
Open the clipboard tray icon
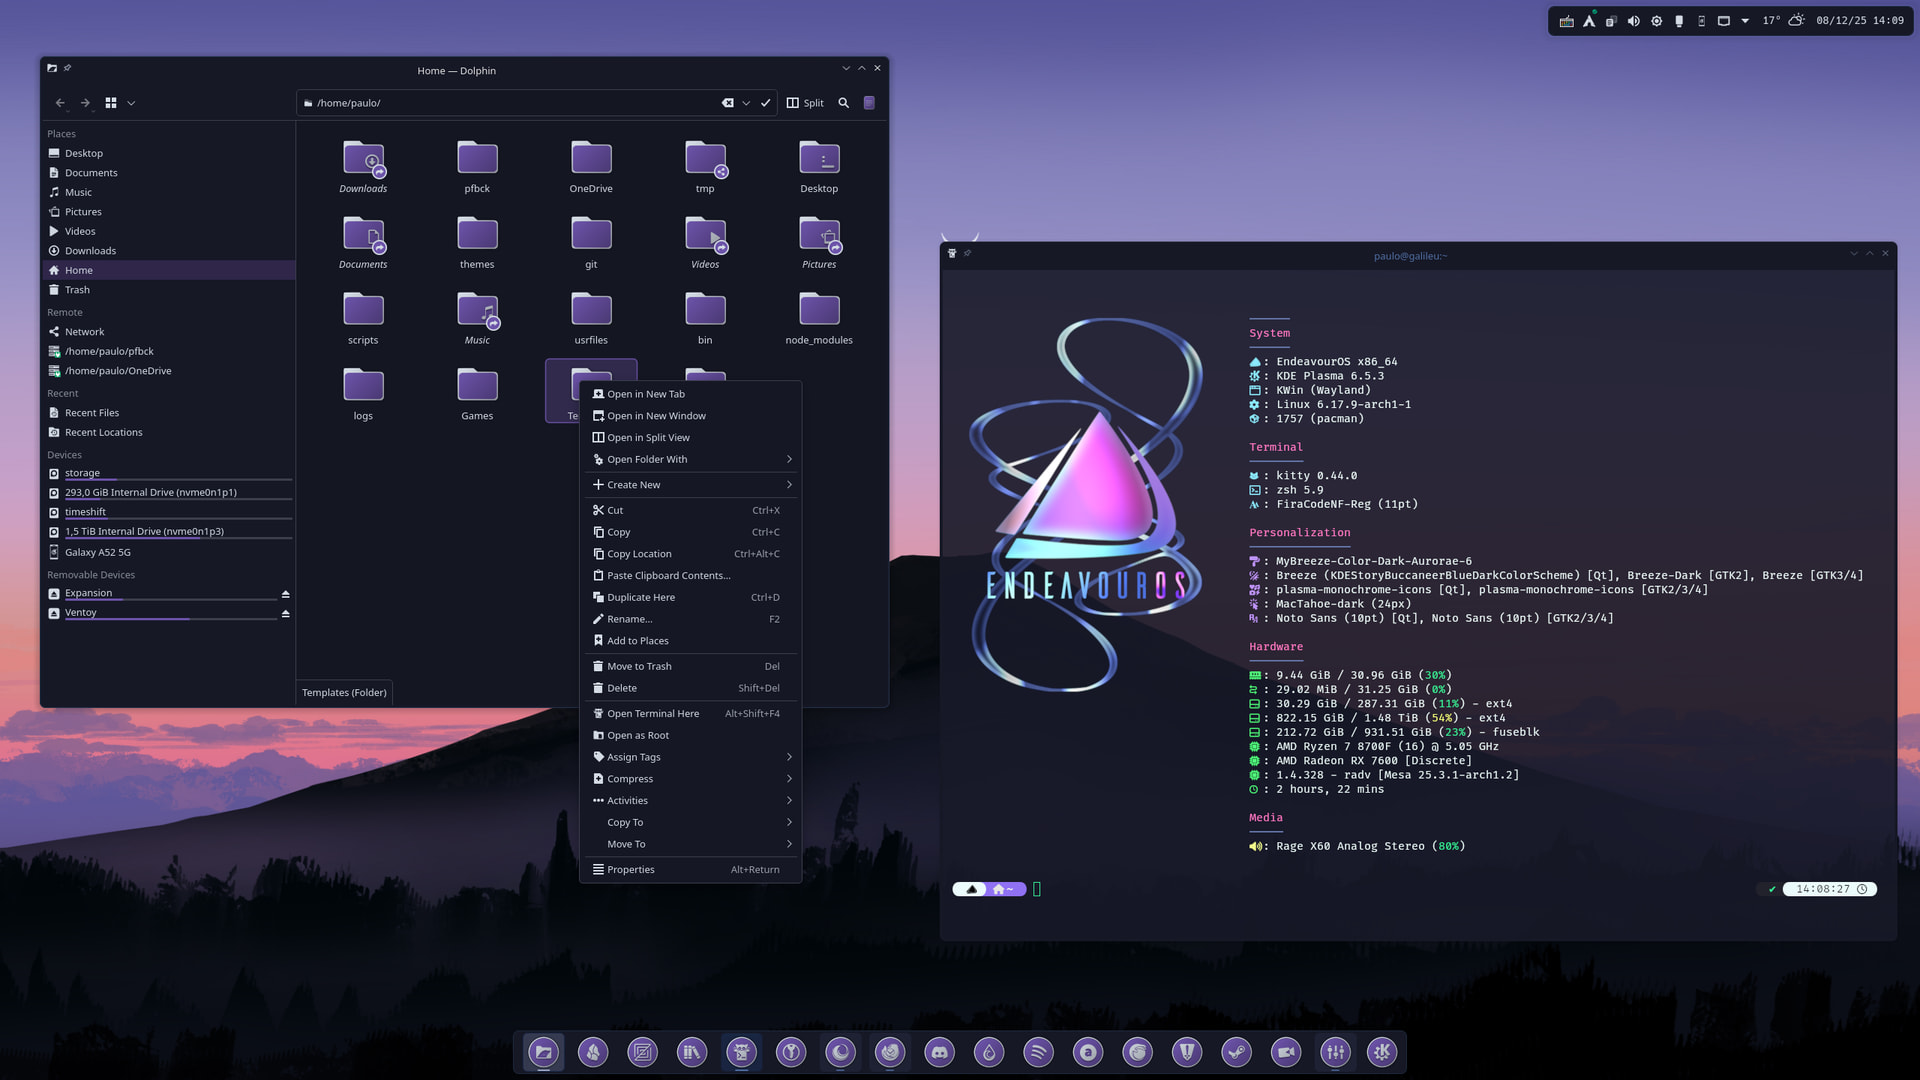click(1611, 21)
